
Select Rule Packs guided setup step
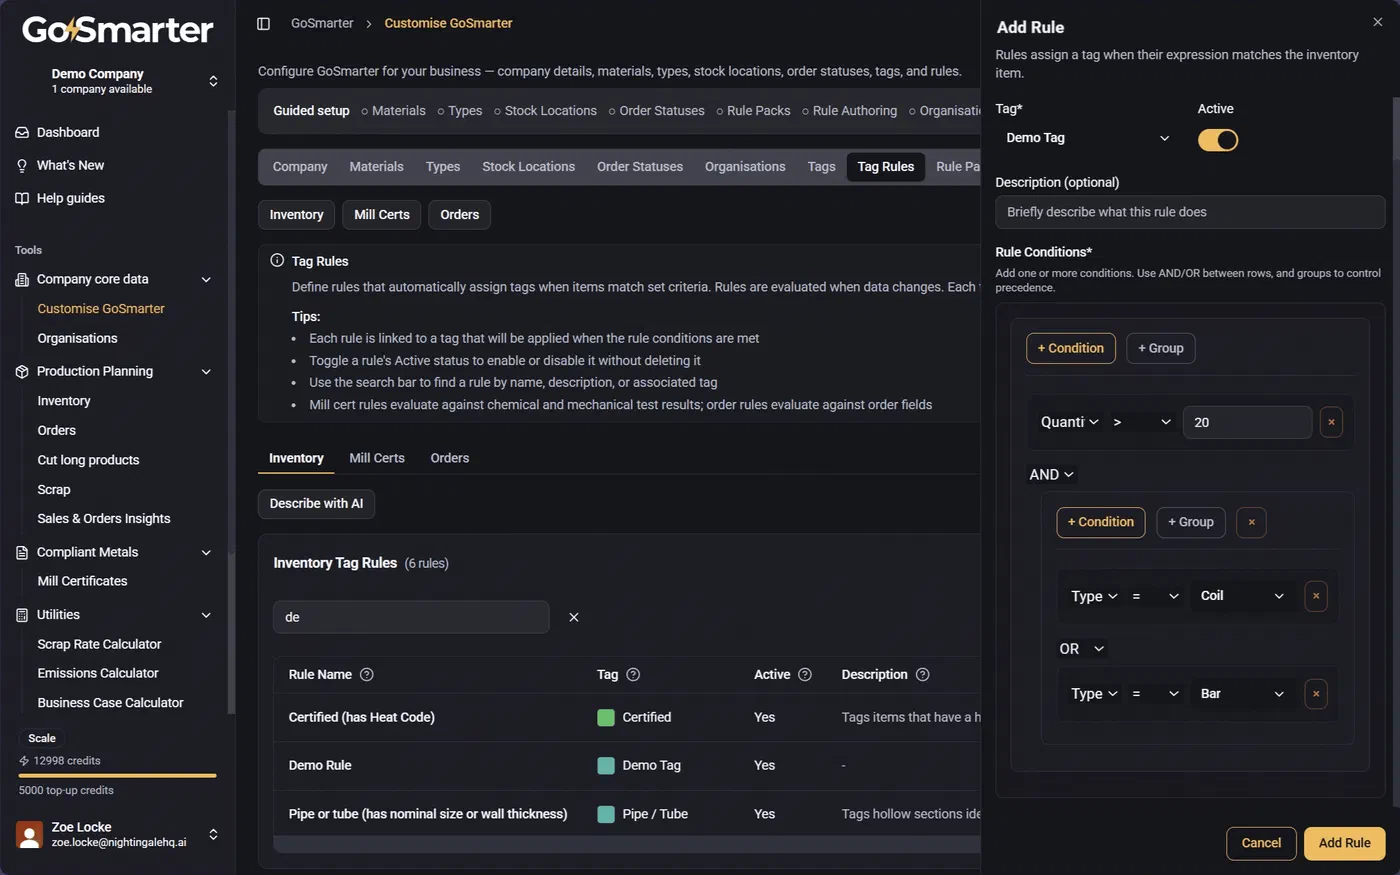pyautogui.click(x=753, y=111)
